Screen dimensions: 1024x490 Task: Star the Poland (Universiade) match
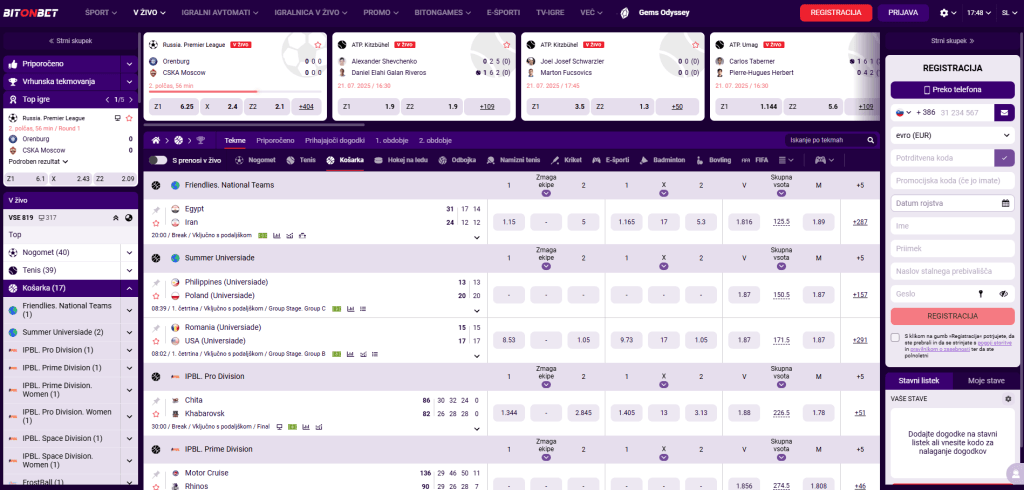156,296
